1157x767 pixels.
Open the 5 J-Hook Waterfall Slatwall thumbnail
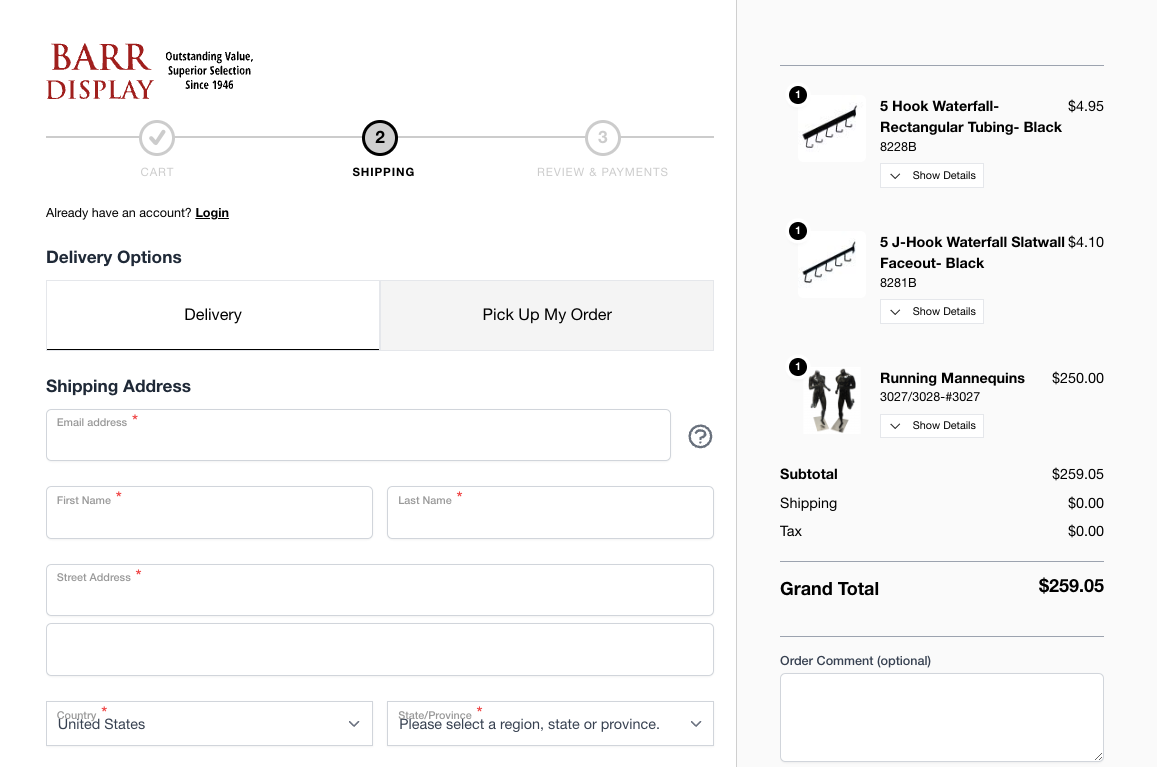tap(831, 264)
